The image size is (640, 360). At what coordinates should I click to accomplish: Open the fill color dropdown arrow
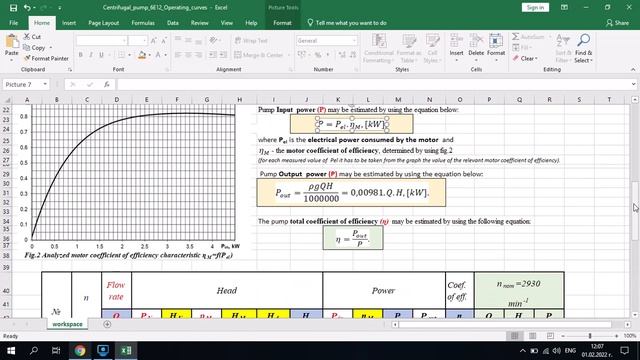tap(149, 55)
